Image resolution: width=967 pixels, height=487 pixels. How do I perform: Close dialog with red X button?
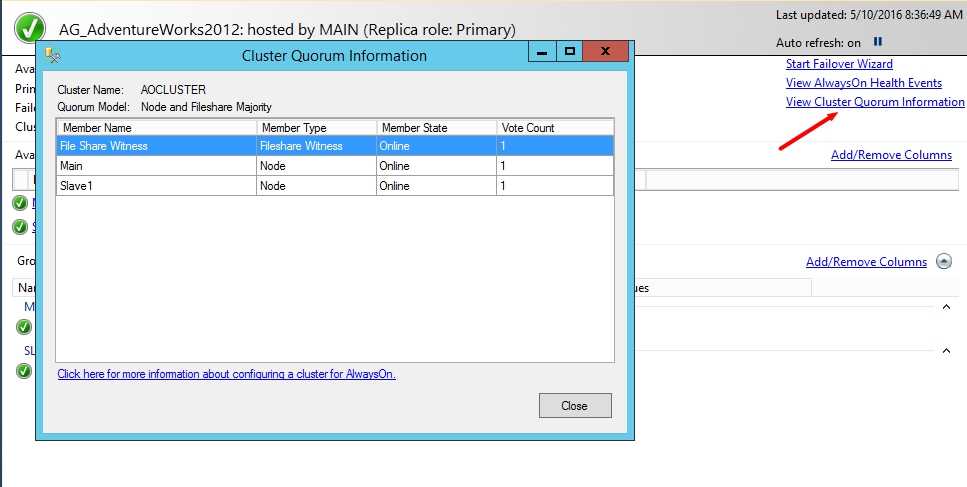(x=606, y=52)
